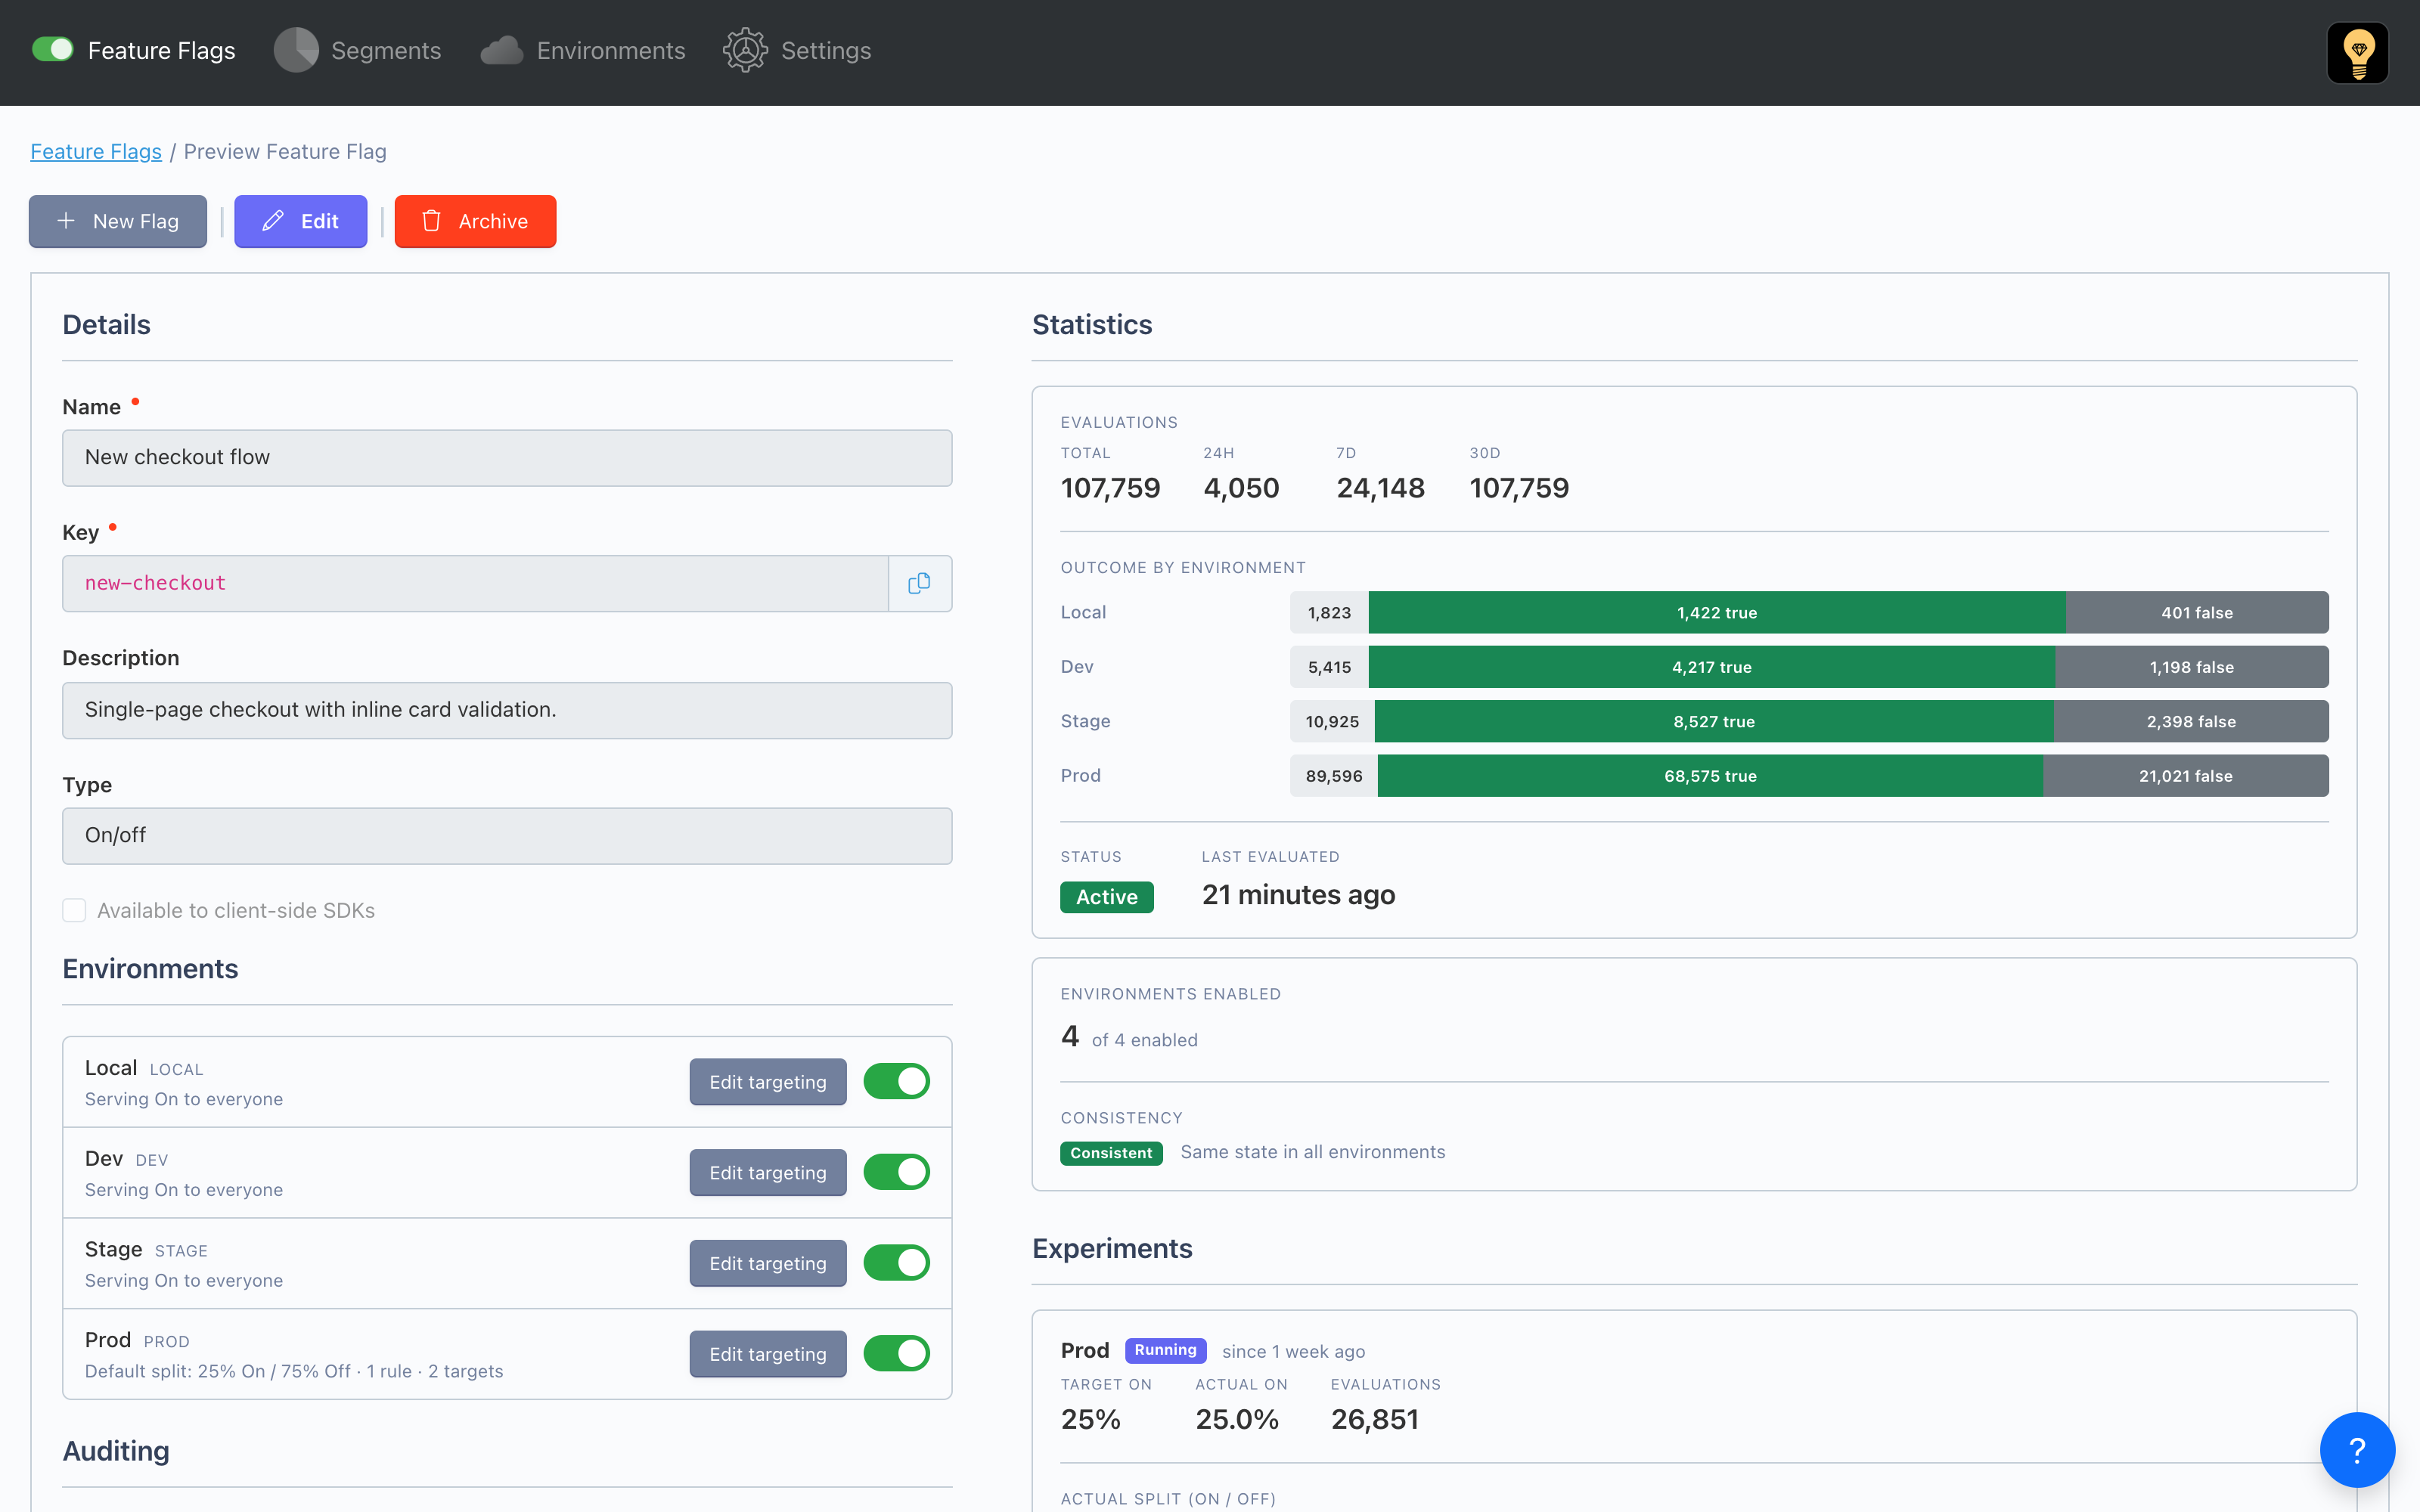Open the help question mark bubble
The height and width of the screenshot is (1512, 2420).
2357,1449
